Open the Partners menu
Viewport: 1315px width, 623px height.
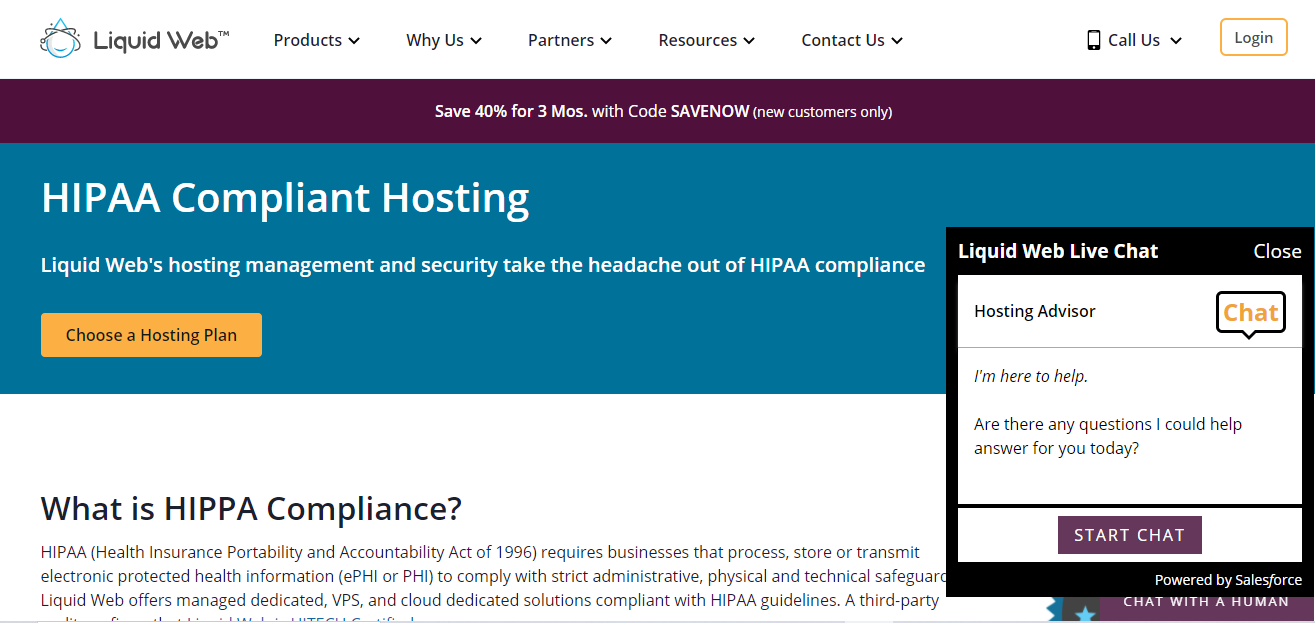570,40
